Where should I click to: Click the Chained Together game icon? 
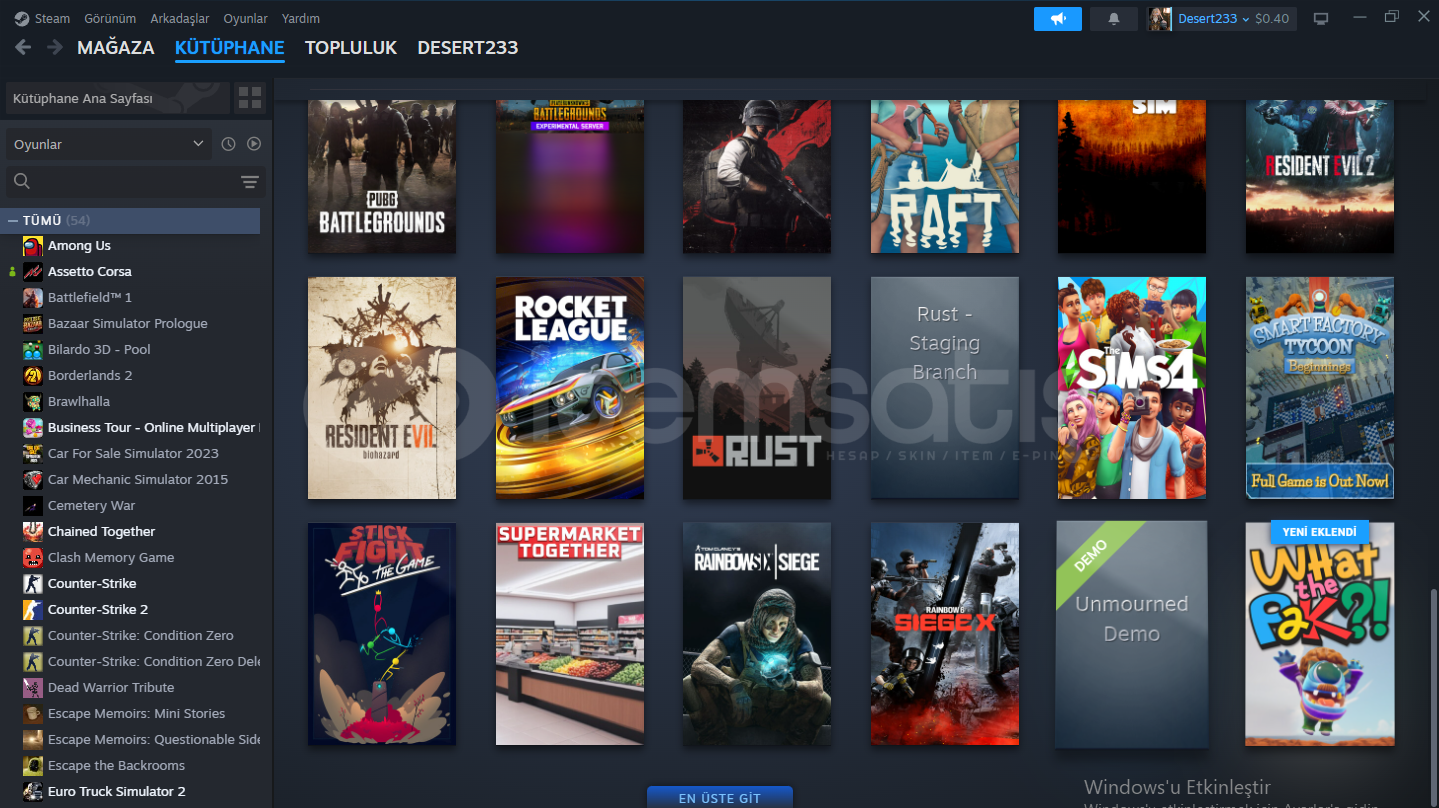[x=33, y=532]
